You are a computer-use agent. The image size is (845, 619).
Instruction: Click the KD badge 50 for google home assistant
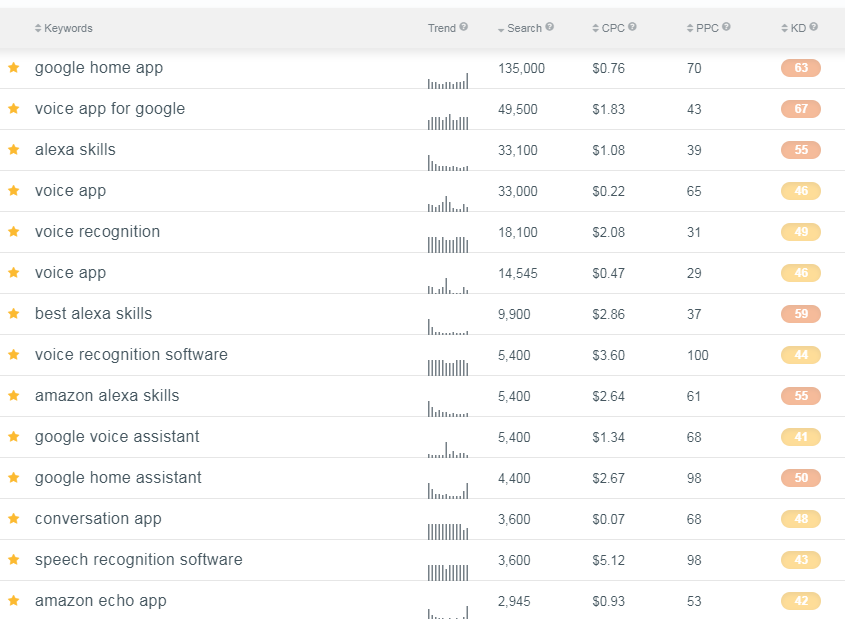tap(801, 478)
